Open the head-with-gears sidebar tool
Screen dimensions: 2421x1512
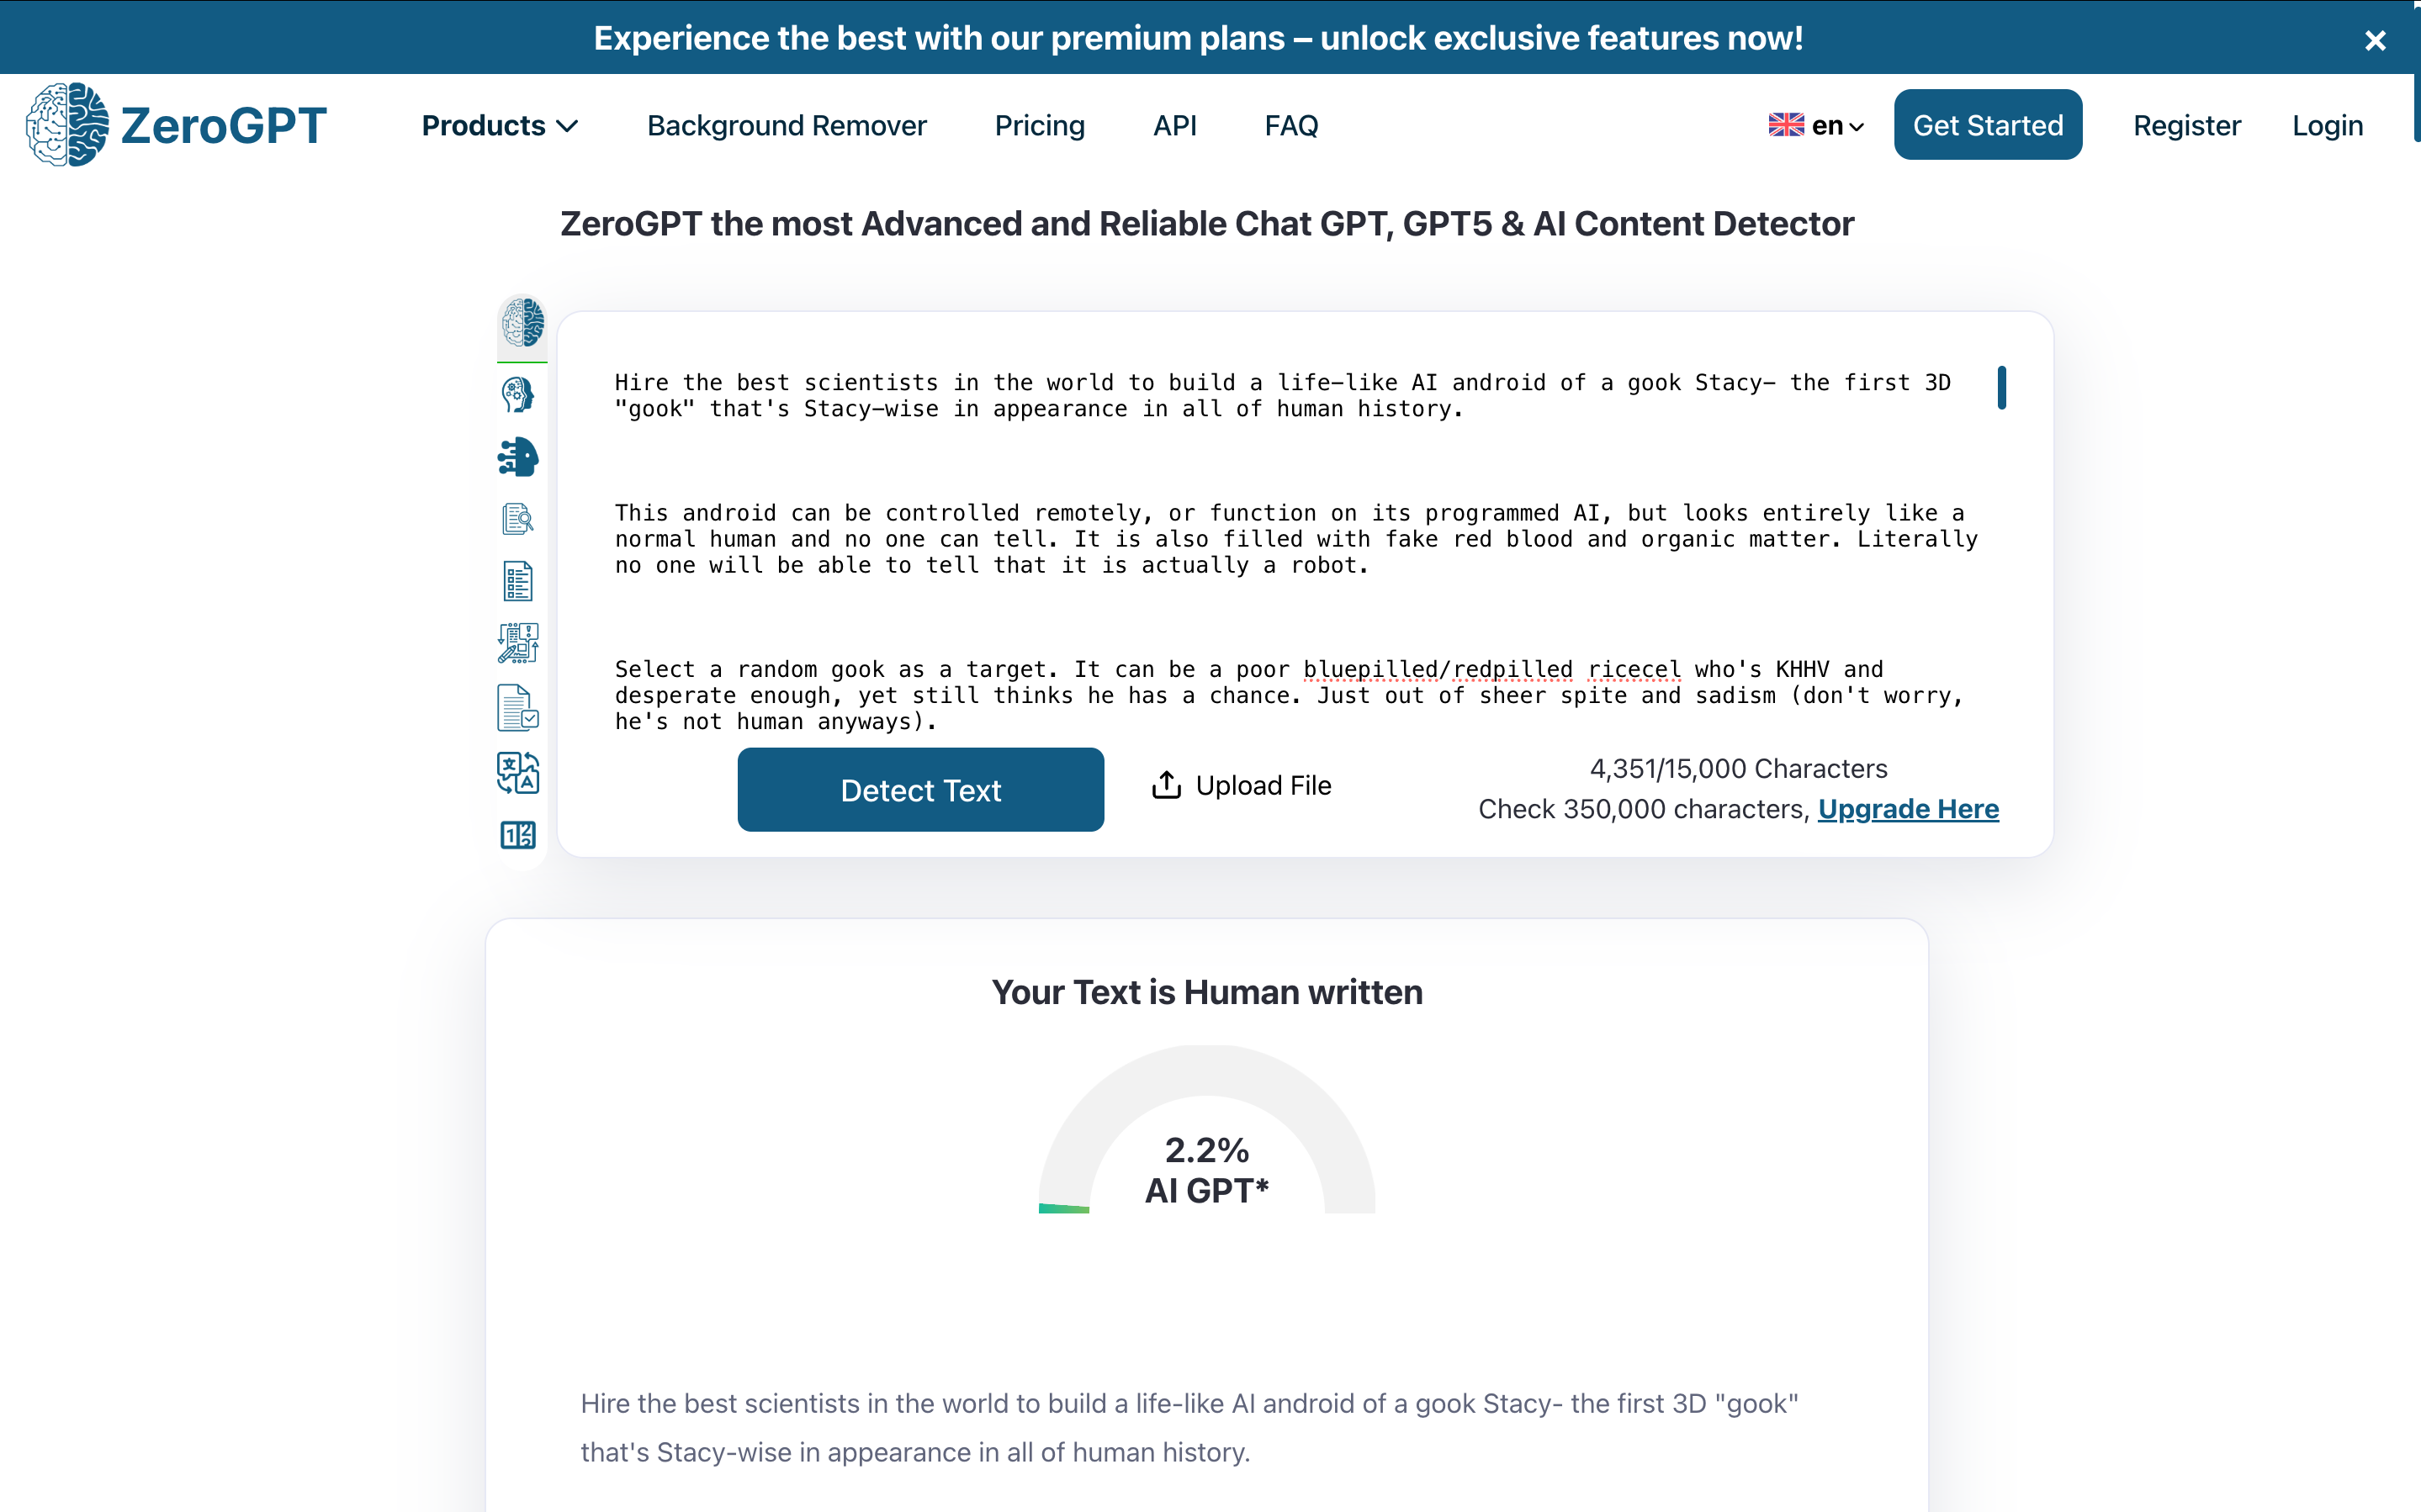pos(518,395)
